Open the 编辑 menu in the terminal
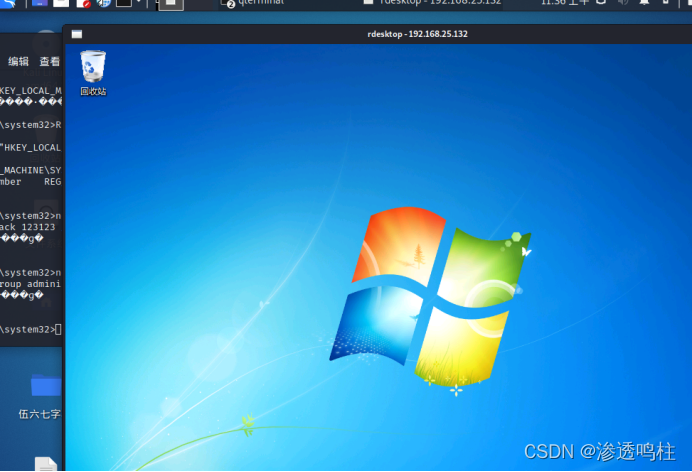This screenshot has width=692, height=472. pos(18,61)
